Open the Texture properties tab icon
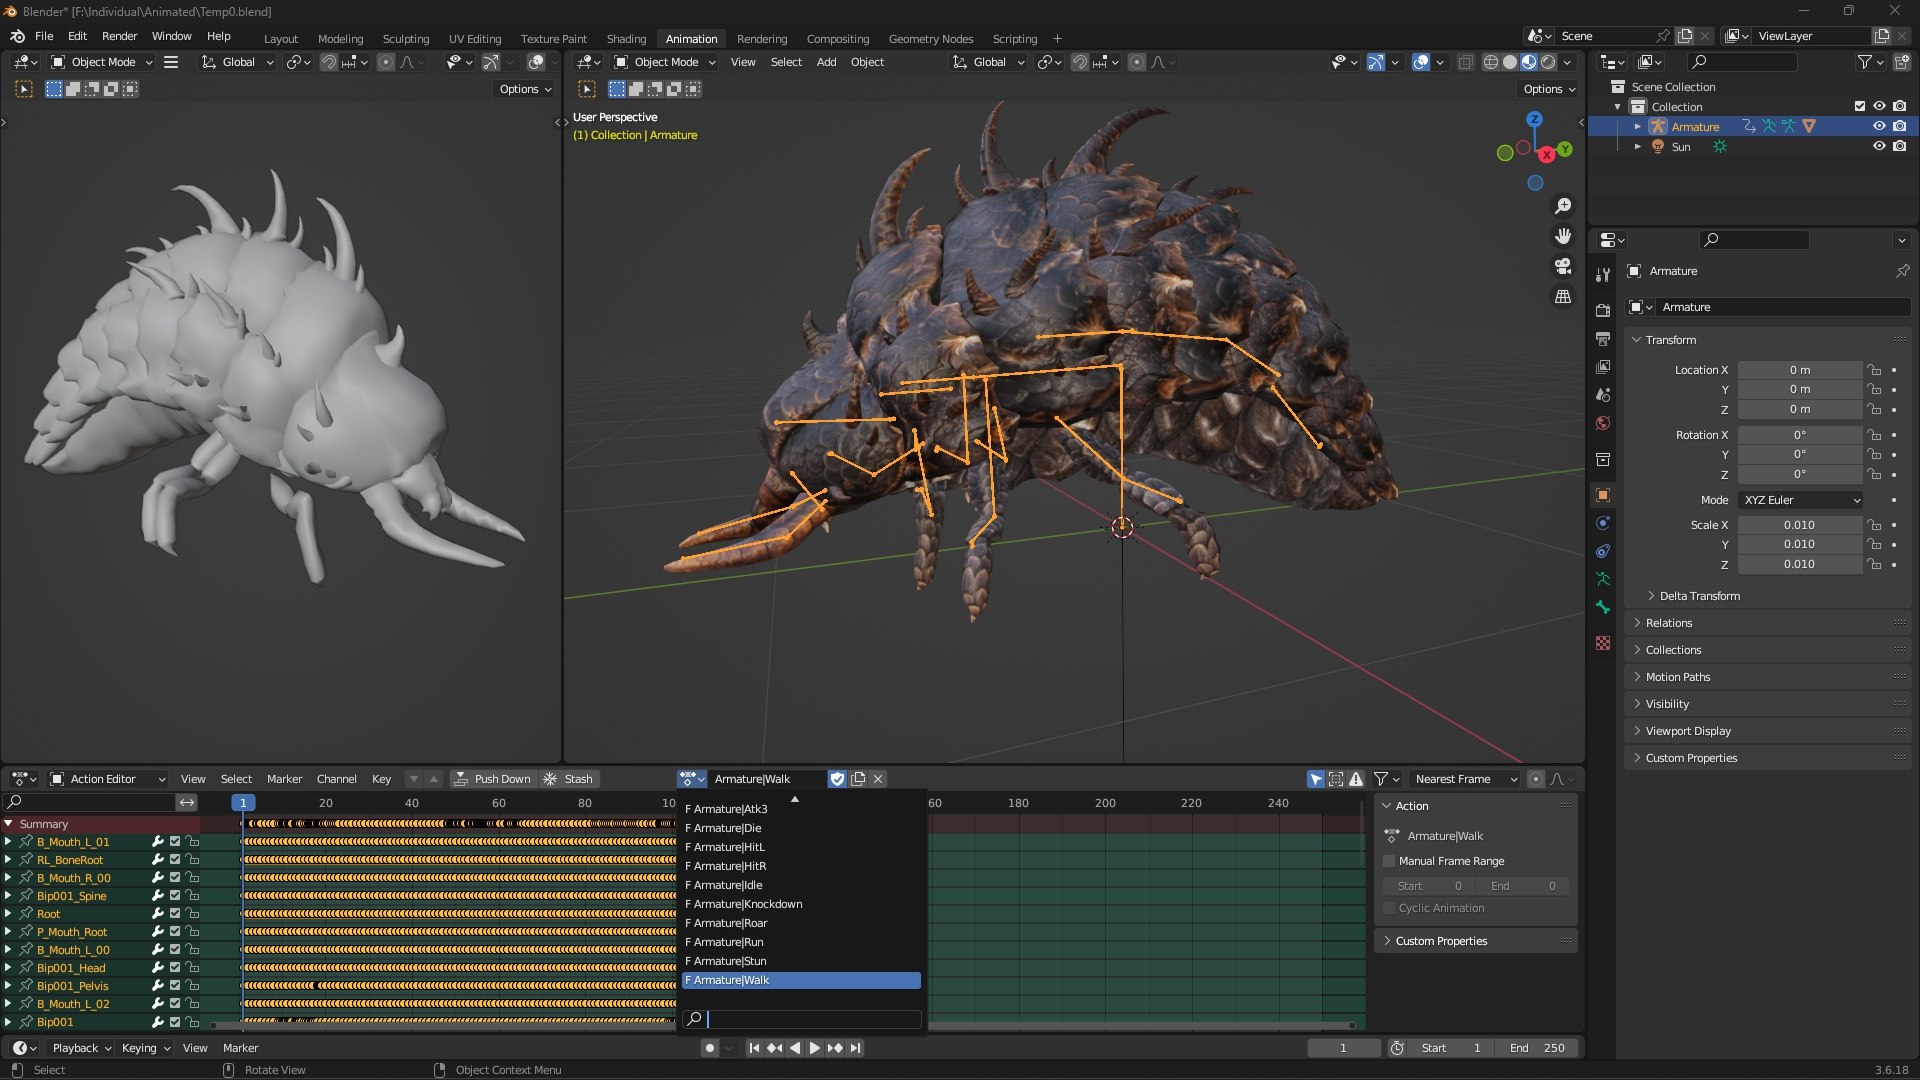This screenshot has height=1080, width=1920. [1603, 643]
